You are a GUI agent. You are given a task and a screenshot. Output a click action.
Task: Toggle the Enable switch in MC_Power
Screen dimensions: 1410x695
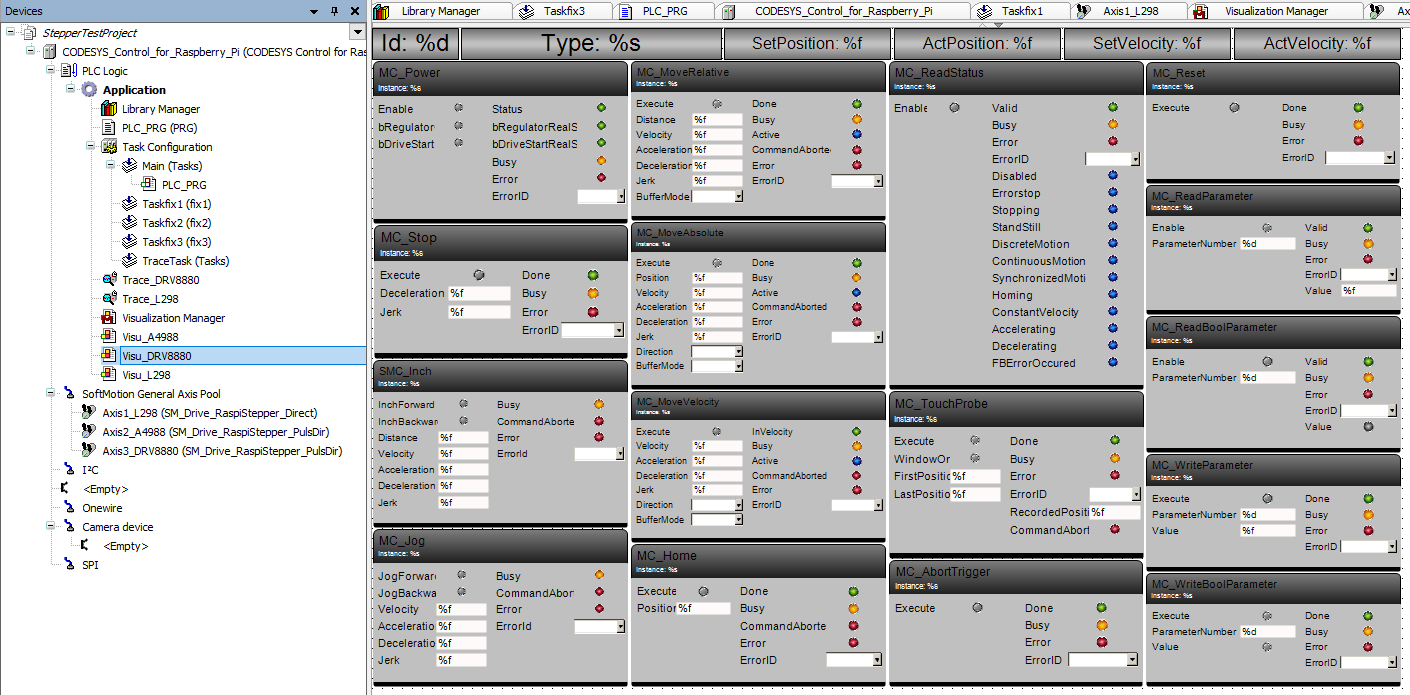point(458,108)
